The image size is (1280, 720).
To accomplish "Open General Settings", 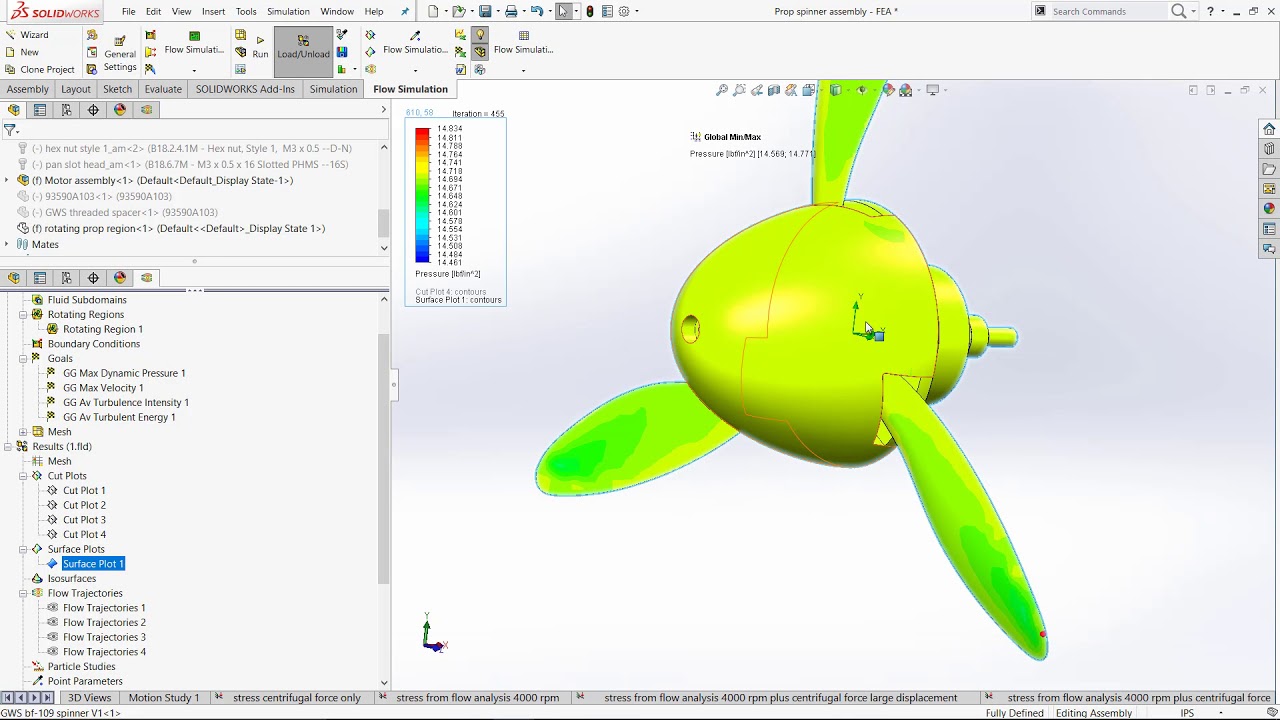I will pyautogui.click(x=120, y=54).
